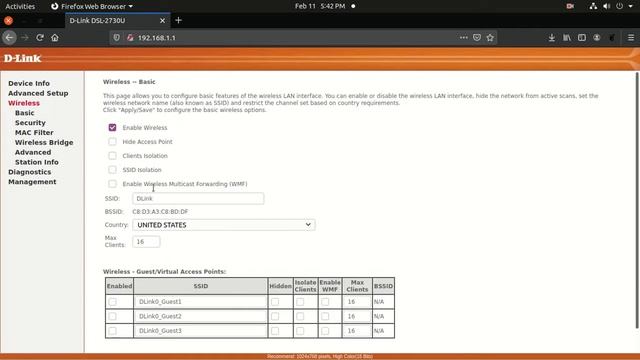Open Station Info page

37,162
